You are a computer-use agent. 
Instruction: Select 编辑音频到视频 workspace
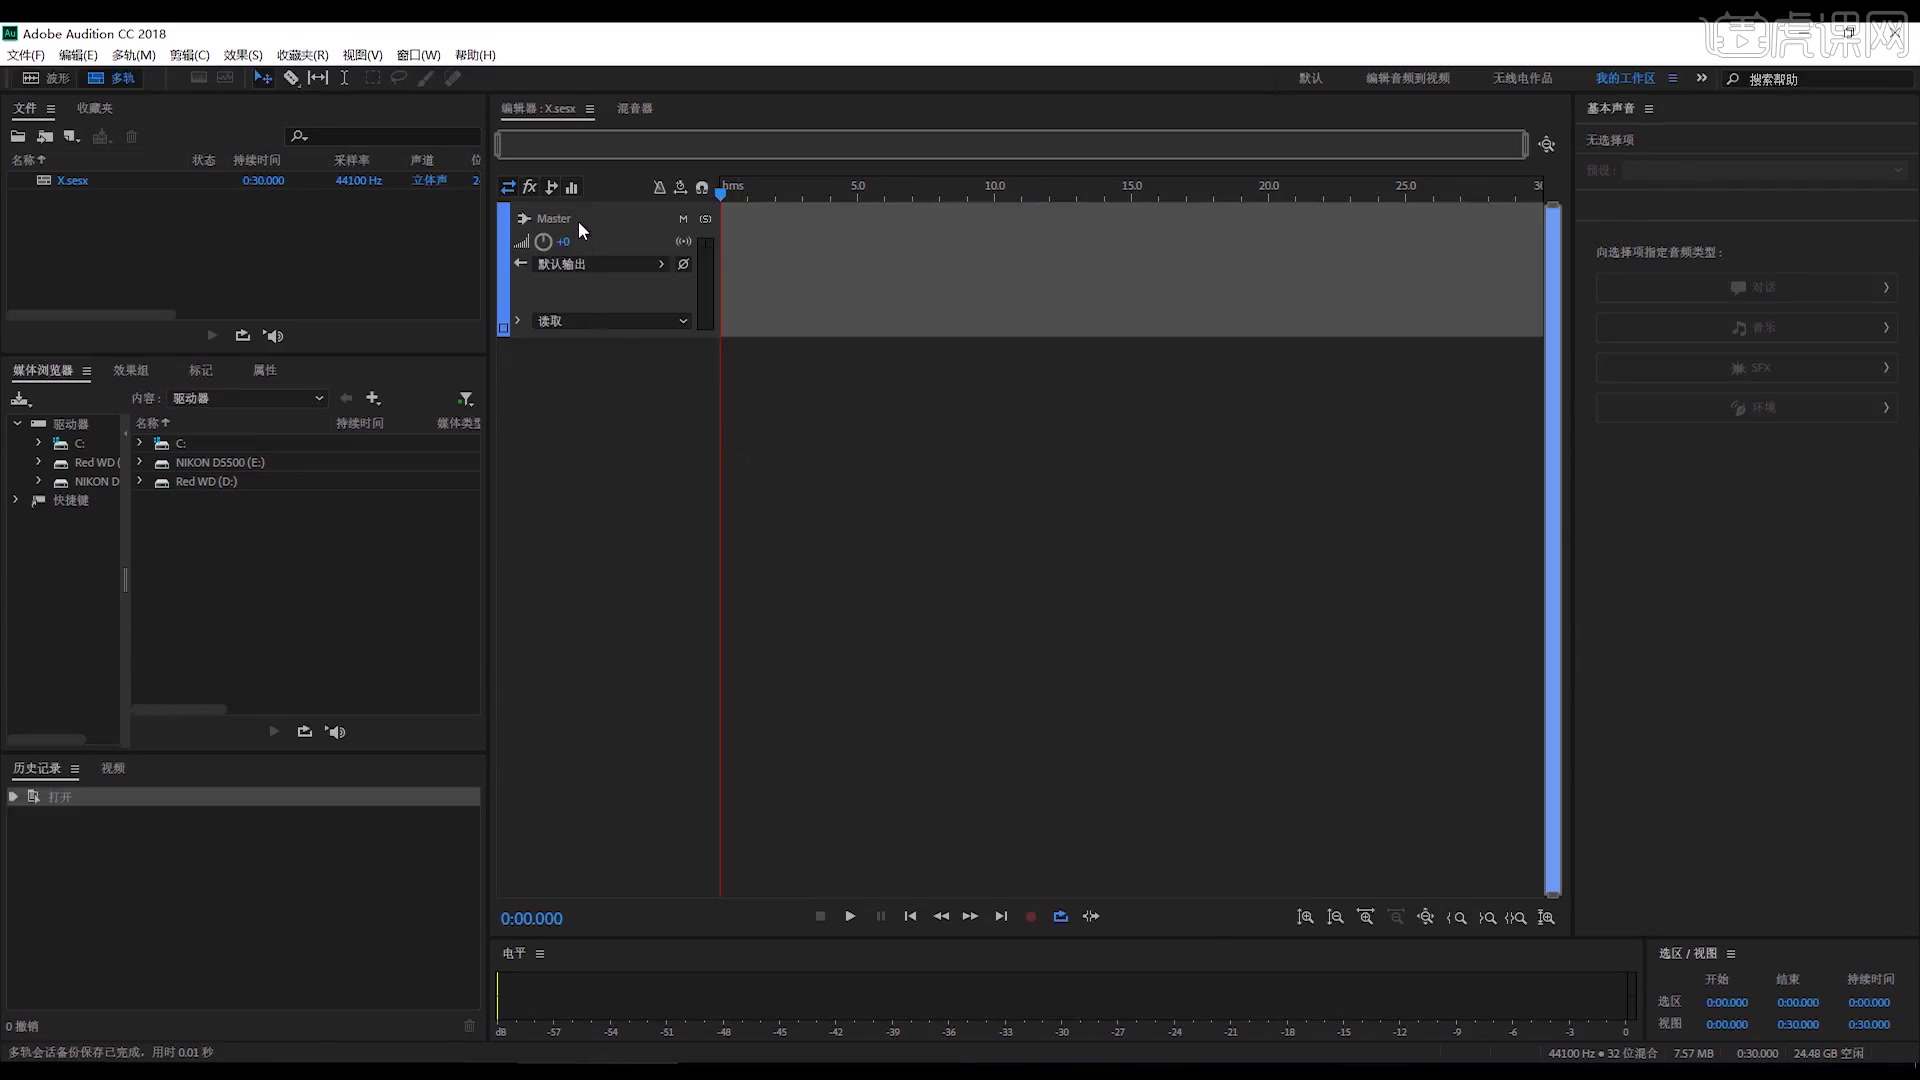[1408, 78]
